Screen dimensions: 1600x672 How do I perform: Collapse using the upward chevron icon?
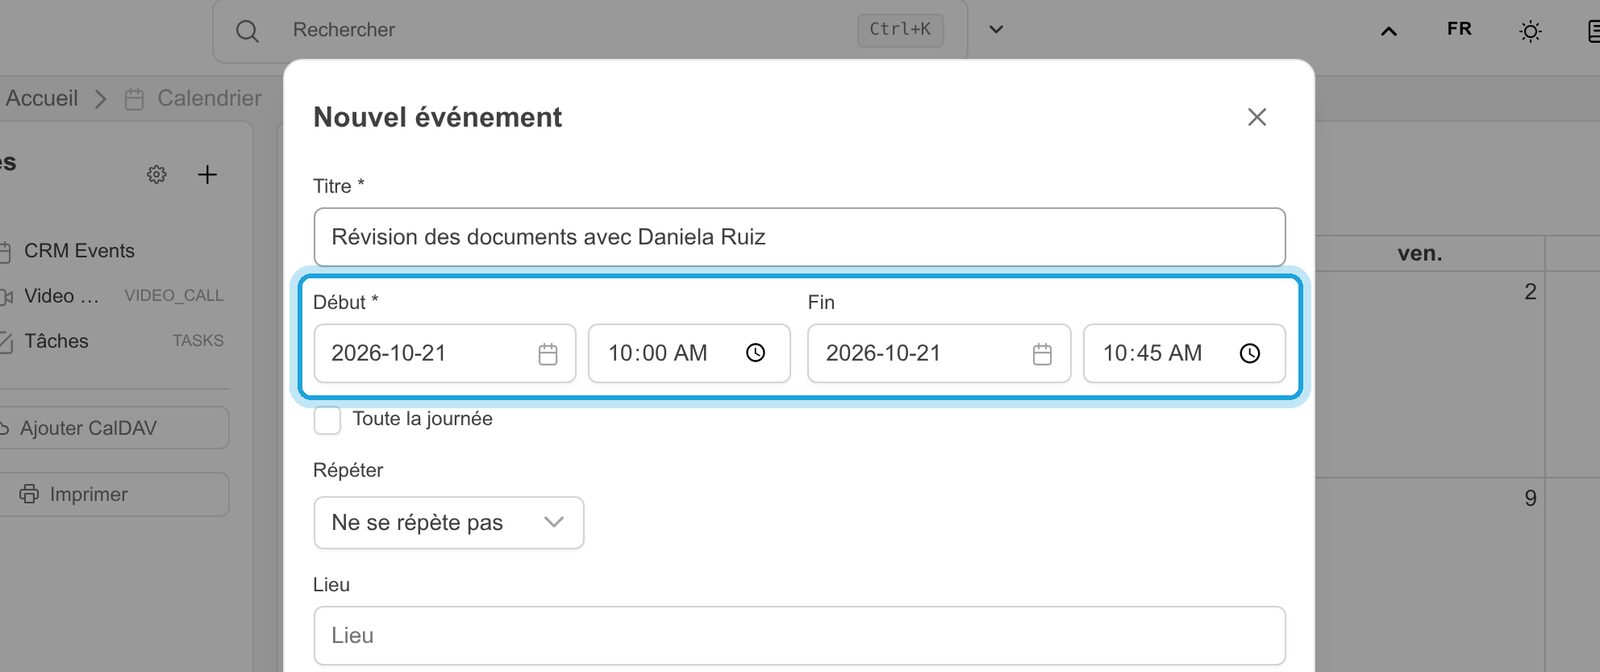[1389, 31]
